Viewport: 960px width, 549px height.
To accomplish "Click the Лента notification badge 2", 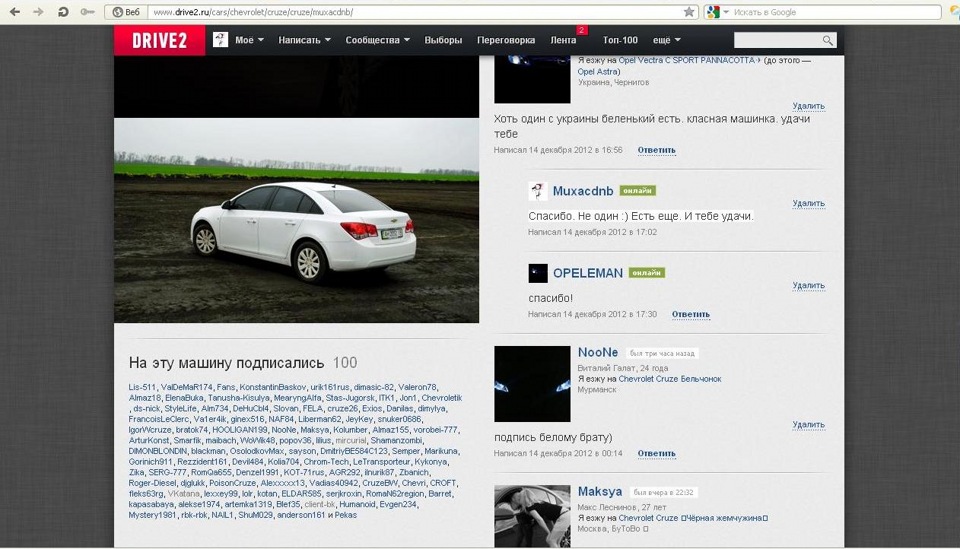I will point(581,30).
